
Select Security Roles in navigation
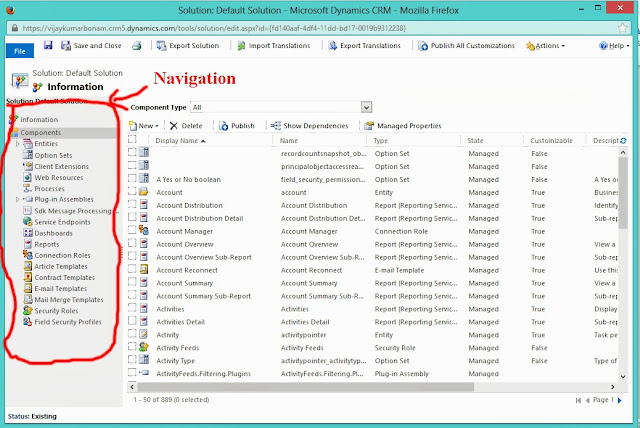click(x=56, y=310)
